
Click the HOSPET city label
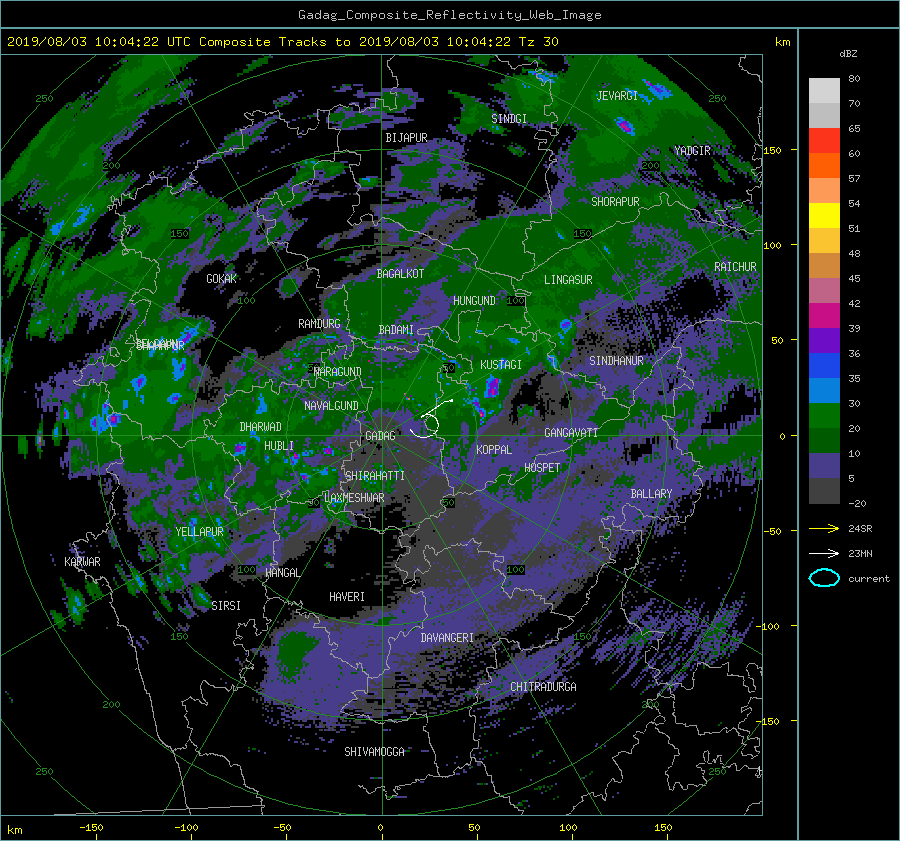542,468
